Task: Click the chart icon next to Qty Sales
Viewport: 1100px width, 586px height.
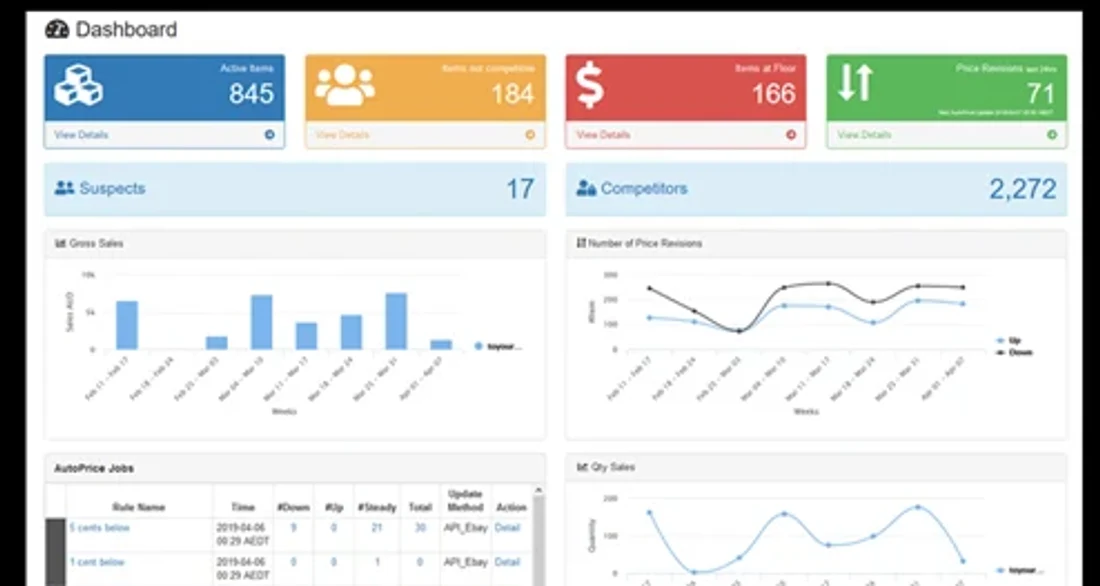Action: click(582, 467)
